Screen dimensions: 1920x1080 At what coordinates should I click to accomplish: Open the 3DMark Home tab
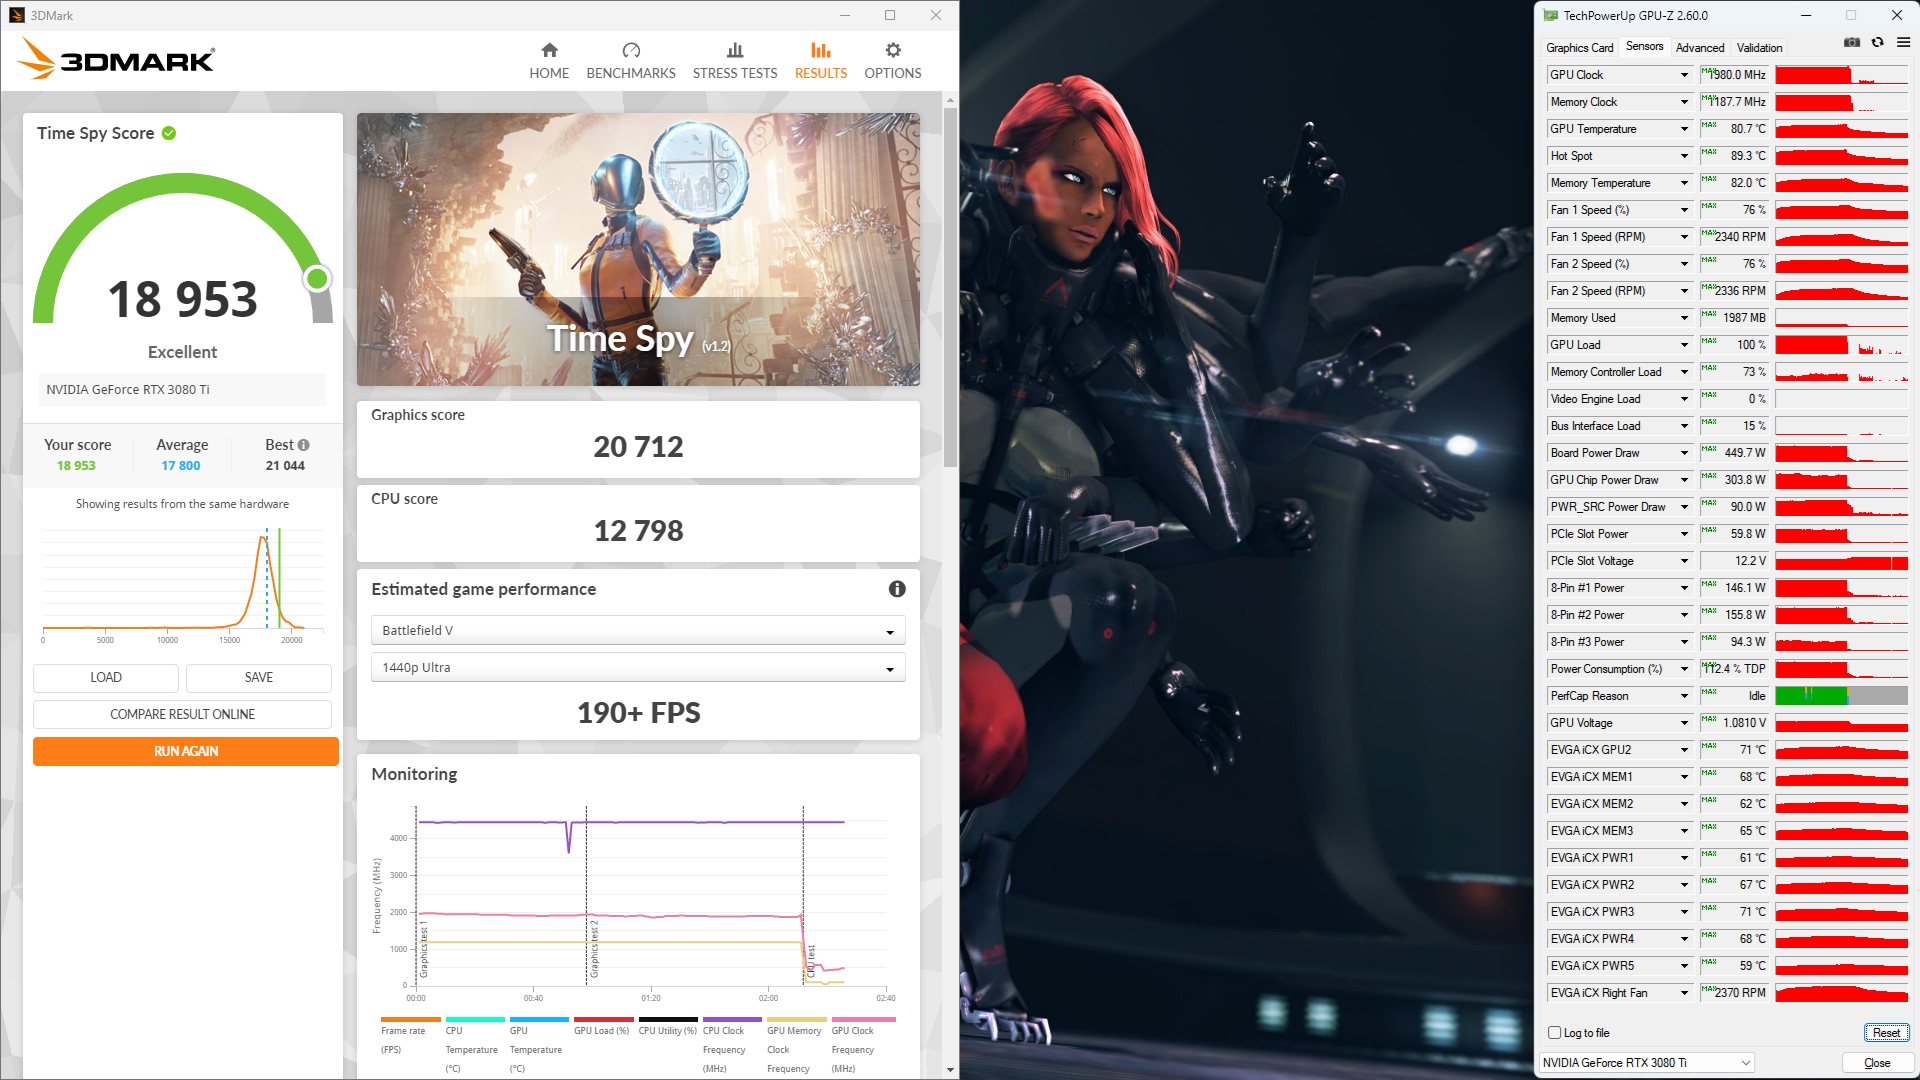coord(549,60)
